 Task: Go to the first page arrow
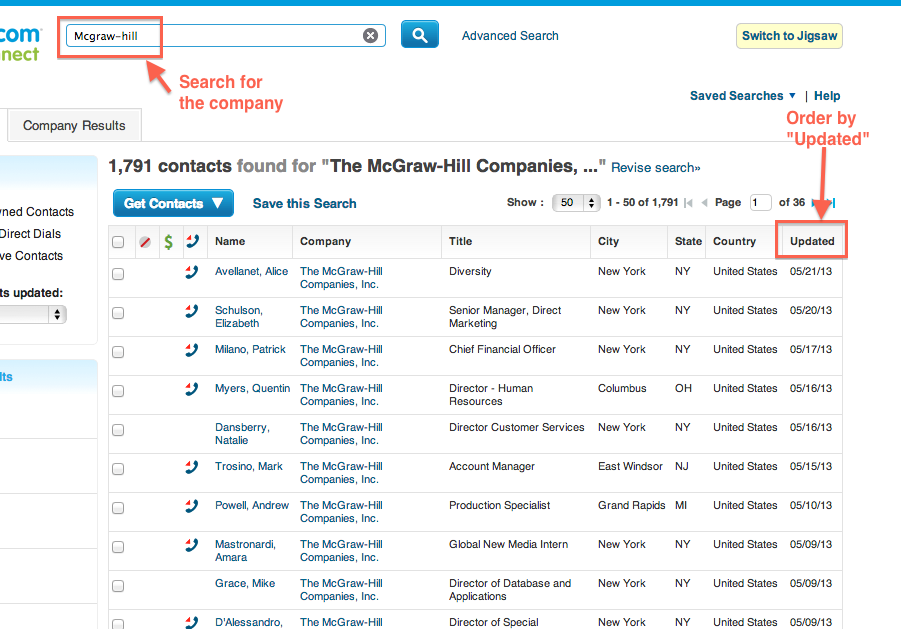(x=688, y=203)
